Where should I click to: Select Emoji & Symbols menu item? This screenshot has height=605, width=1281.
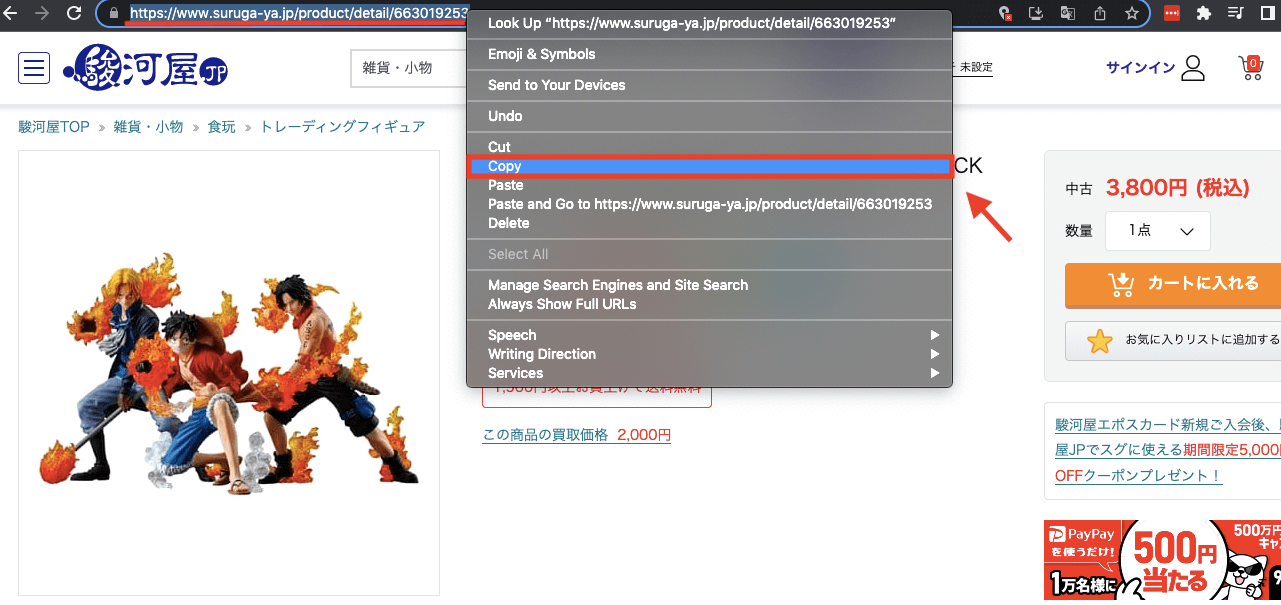coord(709,54)
